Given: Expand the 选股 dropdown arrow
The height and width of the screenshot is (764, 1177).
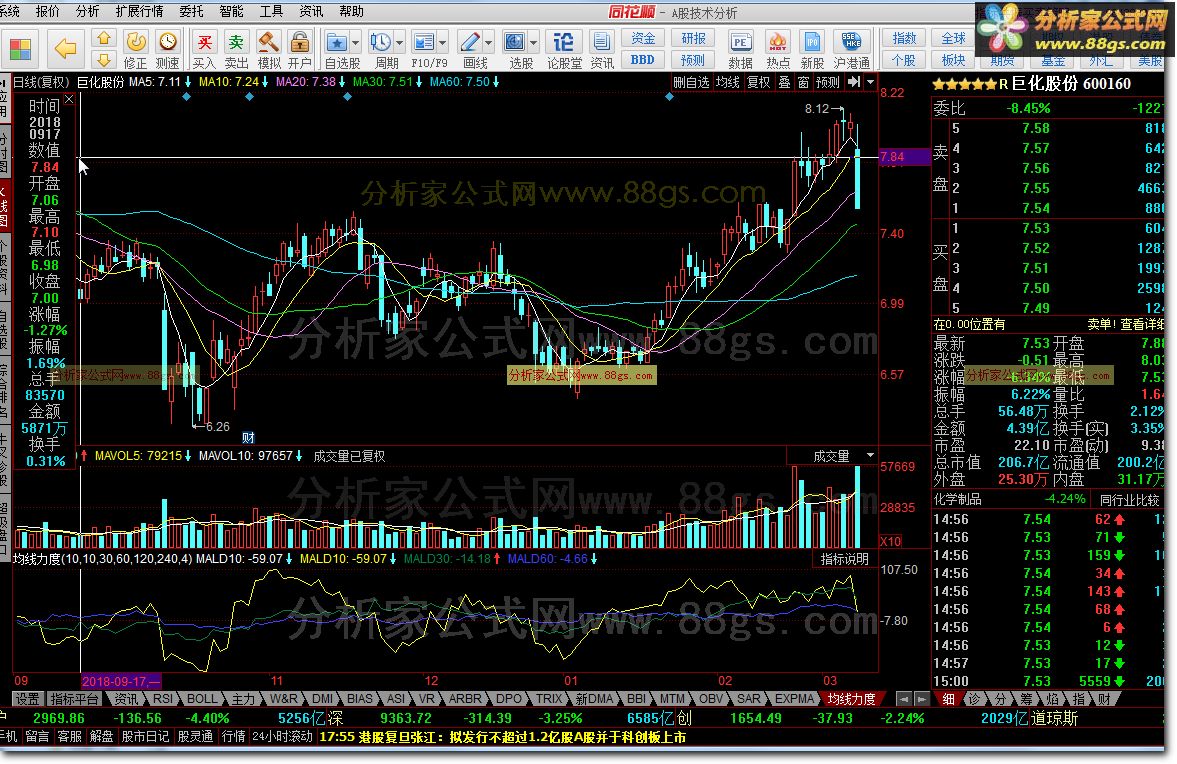Looking at the screenshot, I should point(534,42).
